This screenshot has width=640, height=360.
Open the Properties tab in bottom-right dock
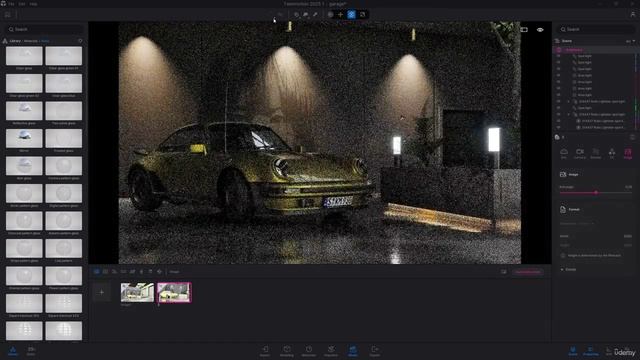(590, 351)
